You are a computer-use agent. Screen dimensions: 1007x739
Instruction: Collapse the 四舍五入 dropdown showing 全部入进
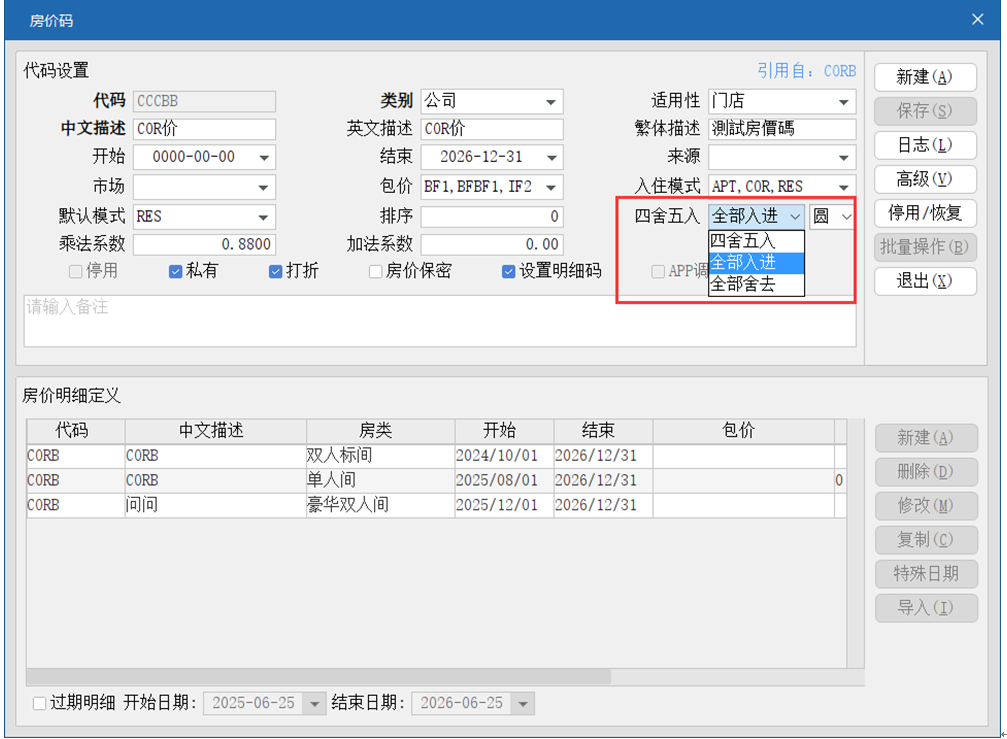point(795,216)
